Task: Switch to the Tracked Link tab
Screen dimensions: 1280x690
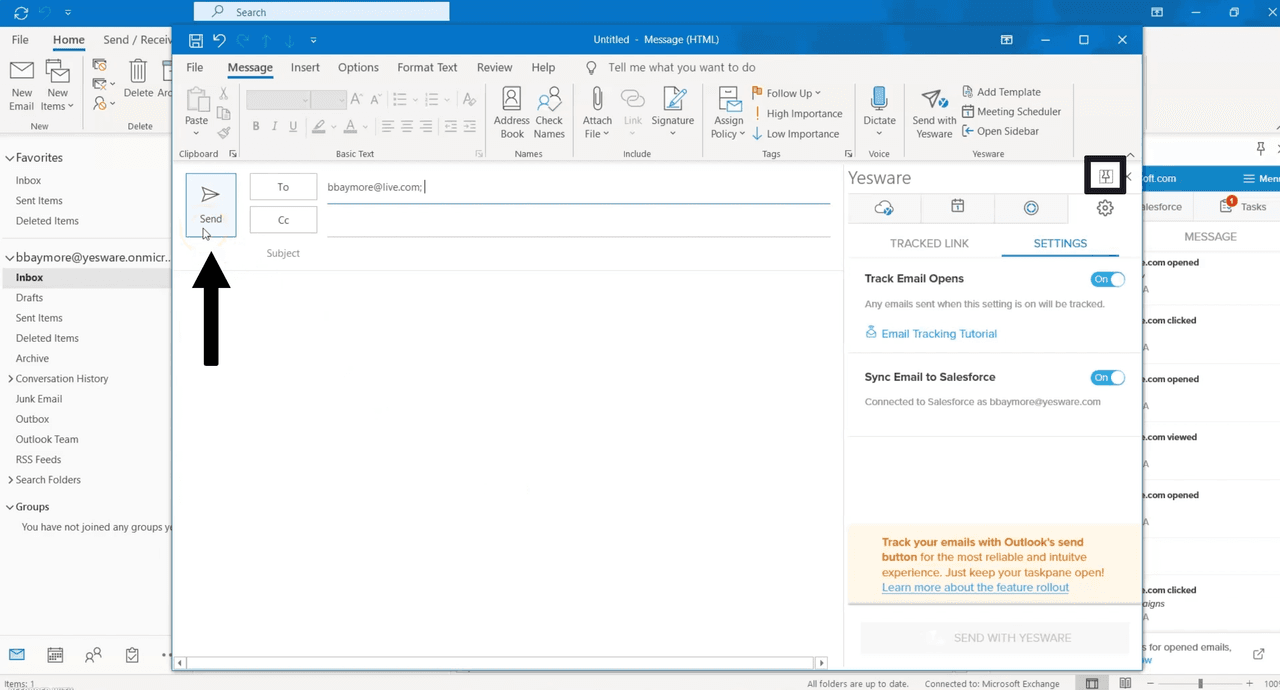Action: point(929,243)
